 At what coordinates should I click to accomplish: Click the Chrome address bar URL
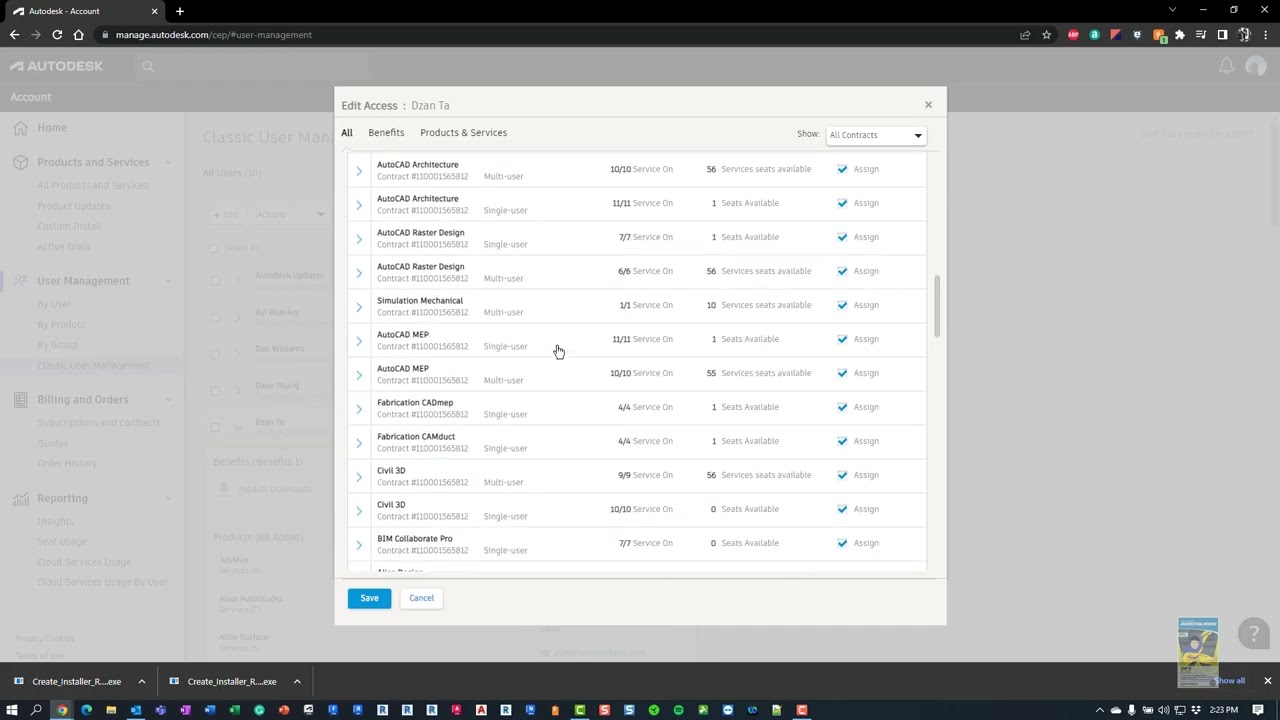click(x=213, y=34)
